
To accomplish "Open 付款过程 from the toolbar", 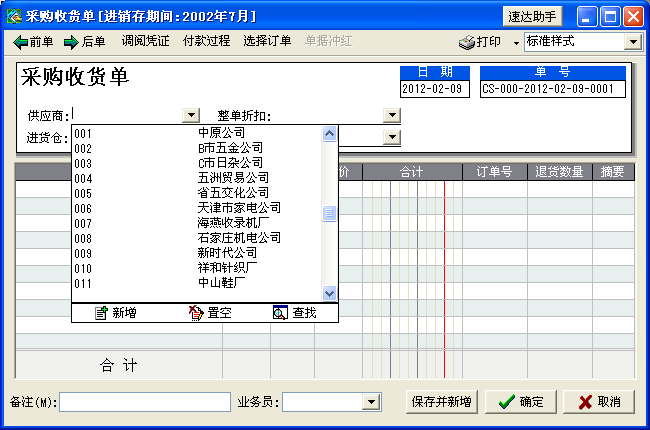I will pyautogui.click(x=206, y=41).
